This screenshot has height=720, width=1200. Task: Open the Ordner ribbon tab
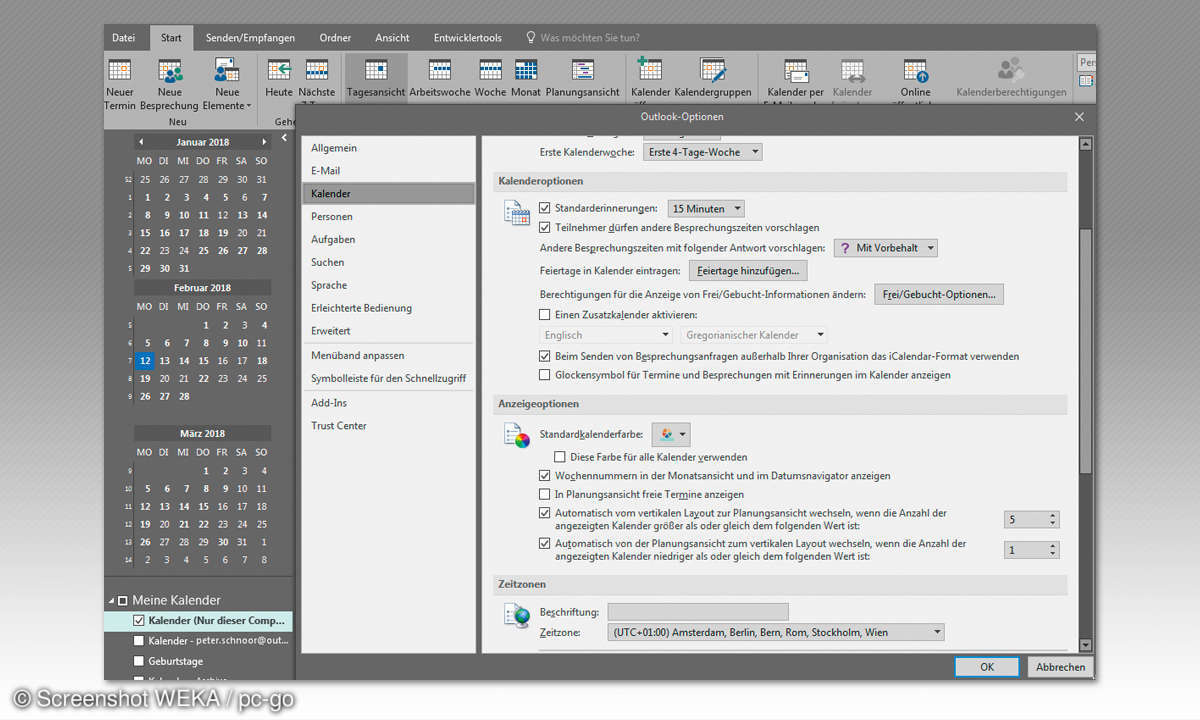335,38
